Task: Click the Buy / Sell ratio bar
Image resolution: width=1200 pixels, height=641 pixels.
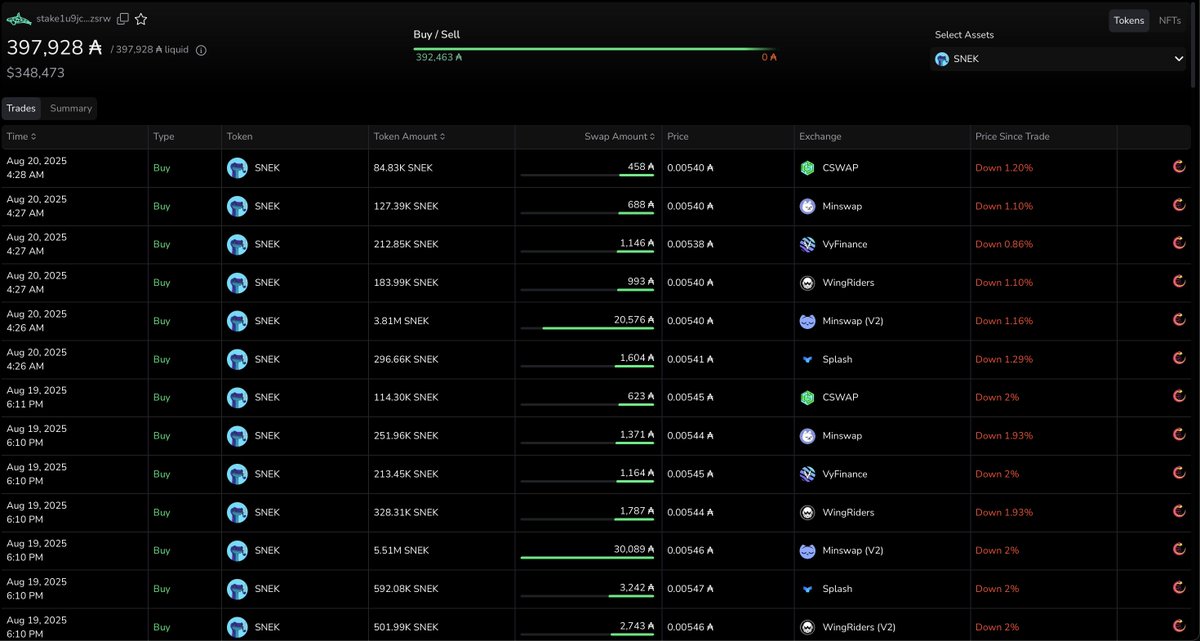Action: pos(595,48)
